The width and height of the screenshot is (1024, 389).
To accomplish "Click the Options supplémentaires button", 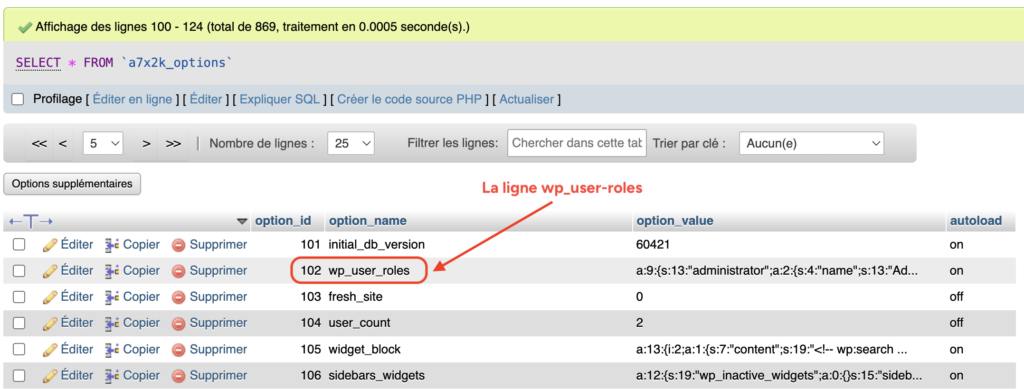I will 72,184.
